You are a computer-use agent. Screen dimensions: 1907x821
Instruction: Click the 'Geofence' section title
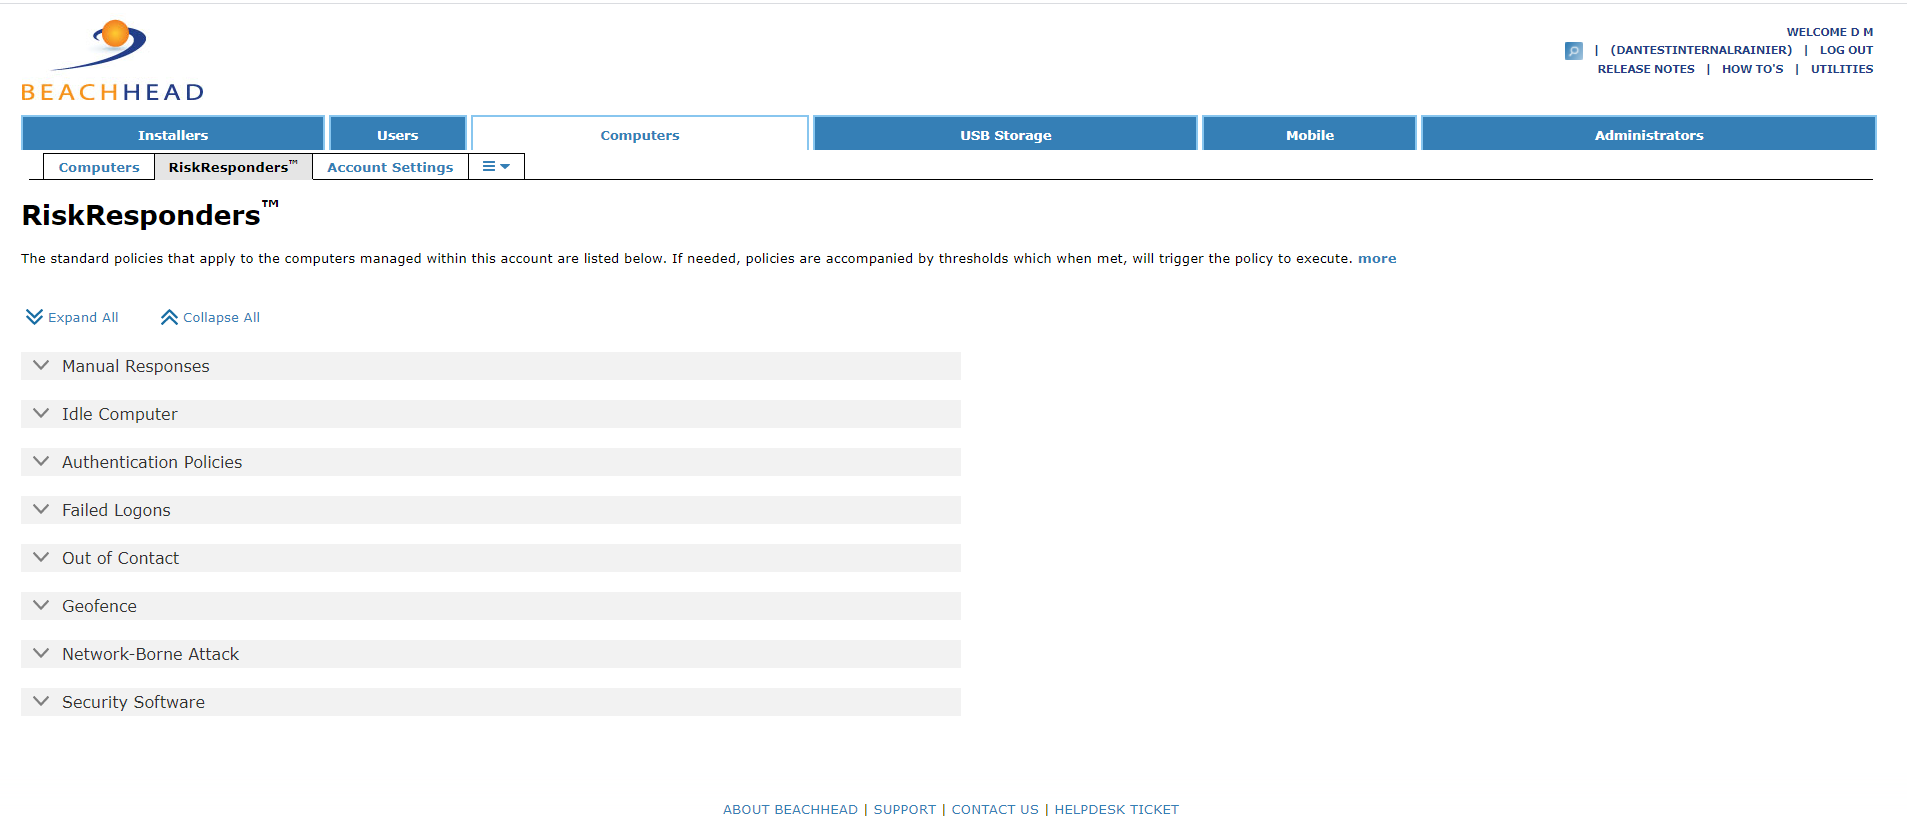coord(99,606)
